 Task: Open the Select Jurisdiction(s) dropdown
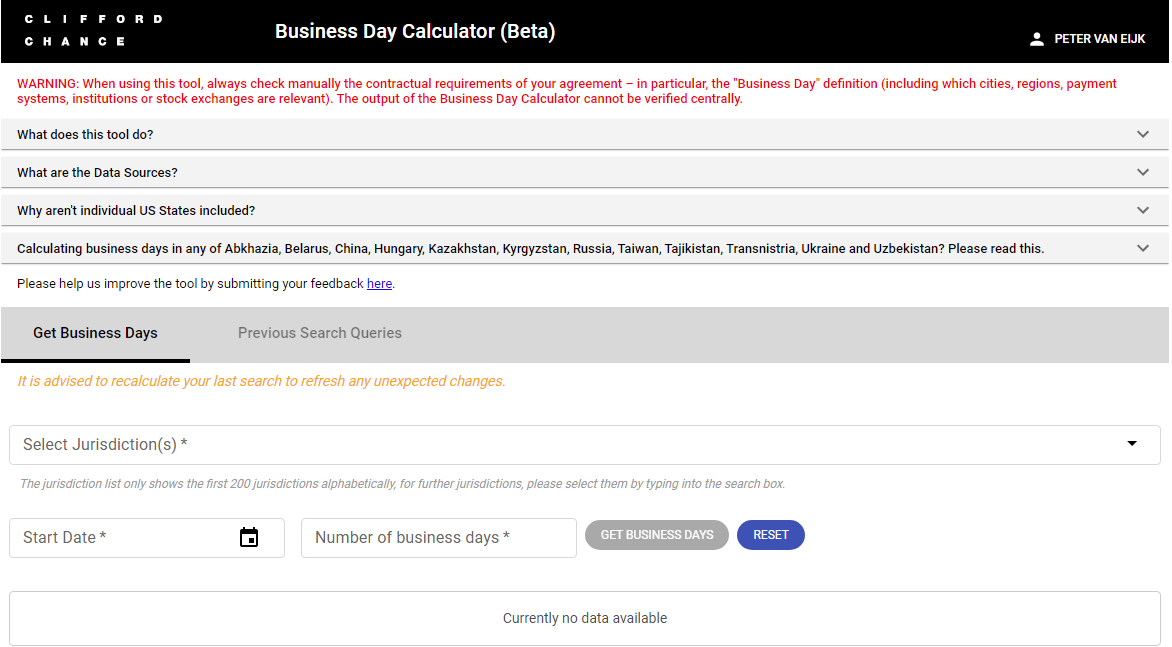[x=585, y=445]
